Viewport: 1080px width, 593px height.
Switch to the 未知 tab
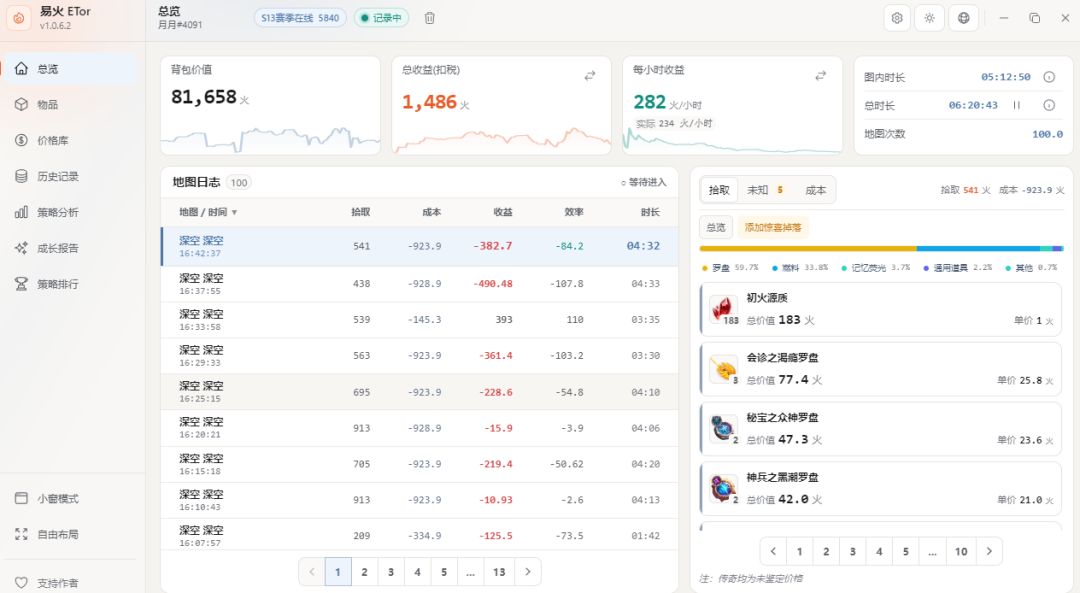point(765,190)
